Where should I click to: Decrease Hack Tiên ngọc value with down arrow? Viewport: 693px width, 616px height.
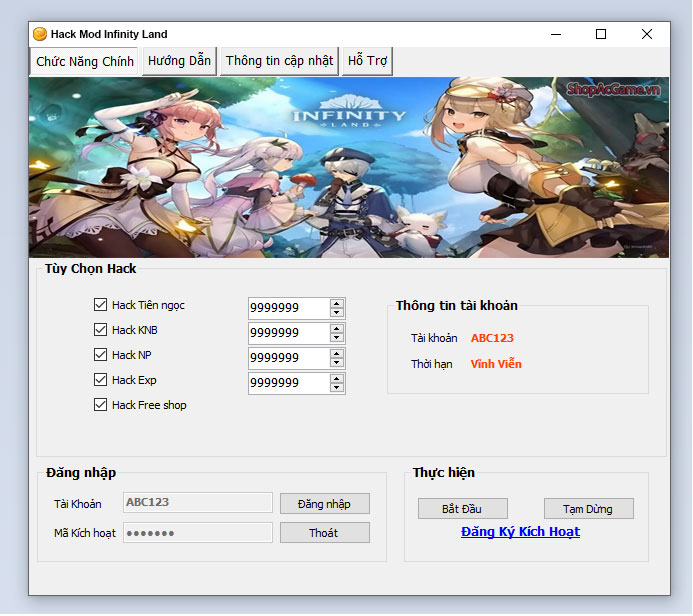pos(337,312)
